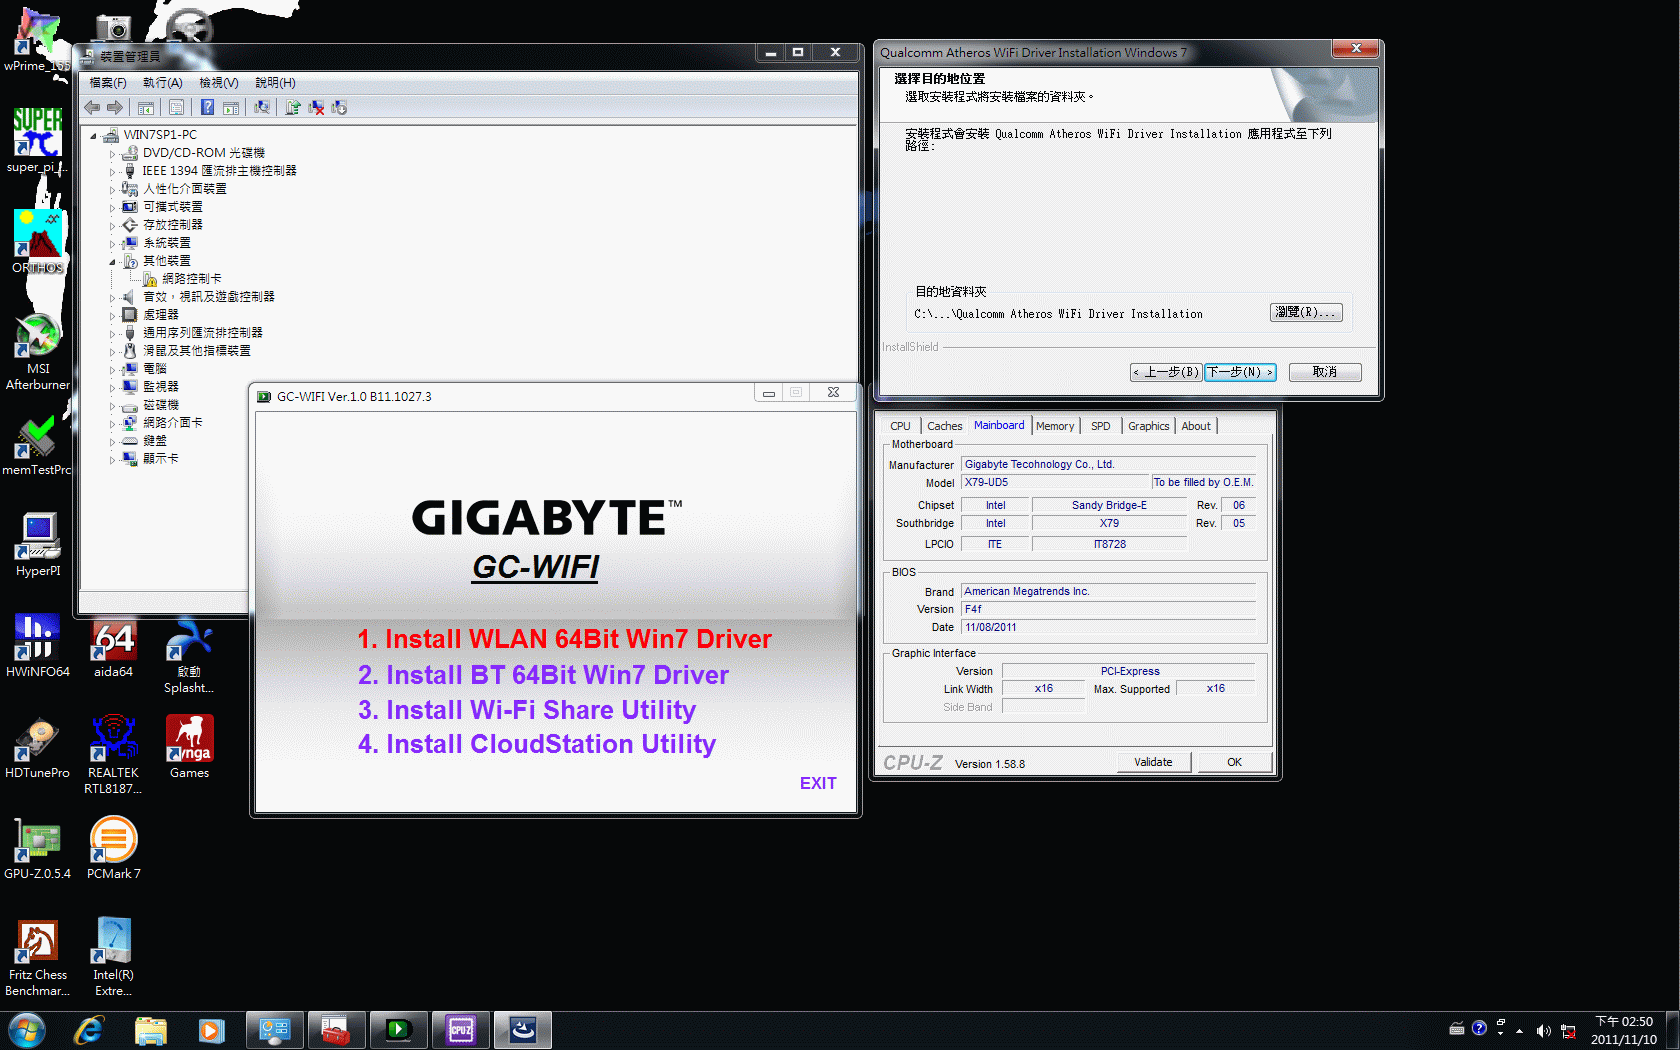Open the 執行(A) menu in Device Manager
The height and width of the screenshot is (1050, 1680).
(x=162, y=83)
